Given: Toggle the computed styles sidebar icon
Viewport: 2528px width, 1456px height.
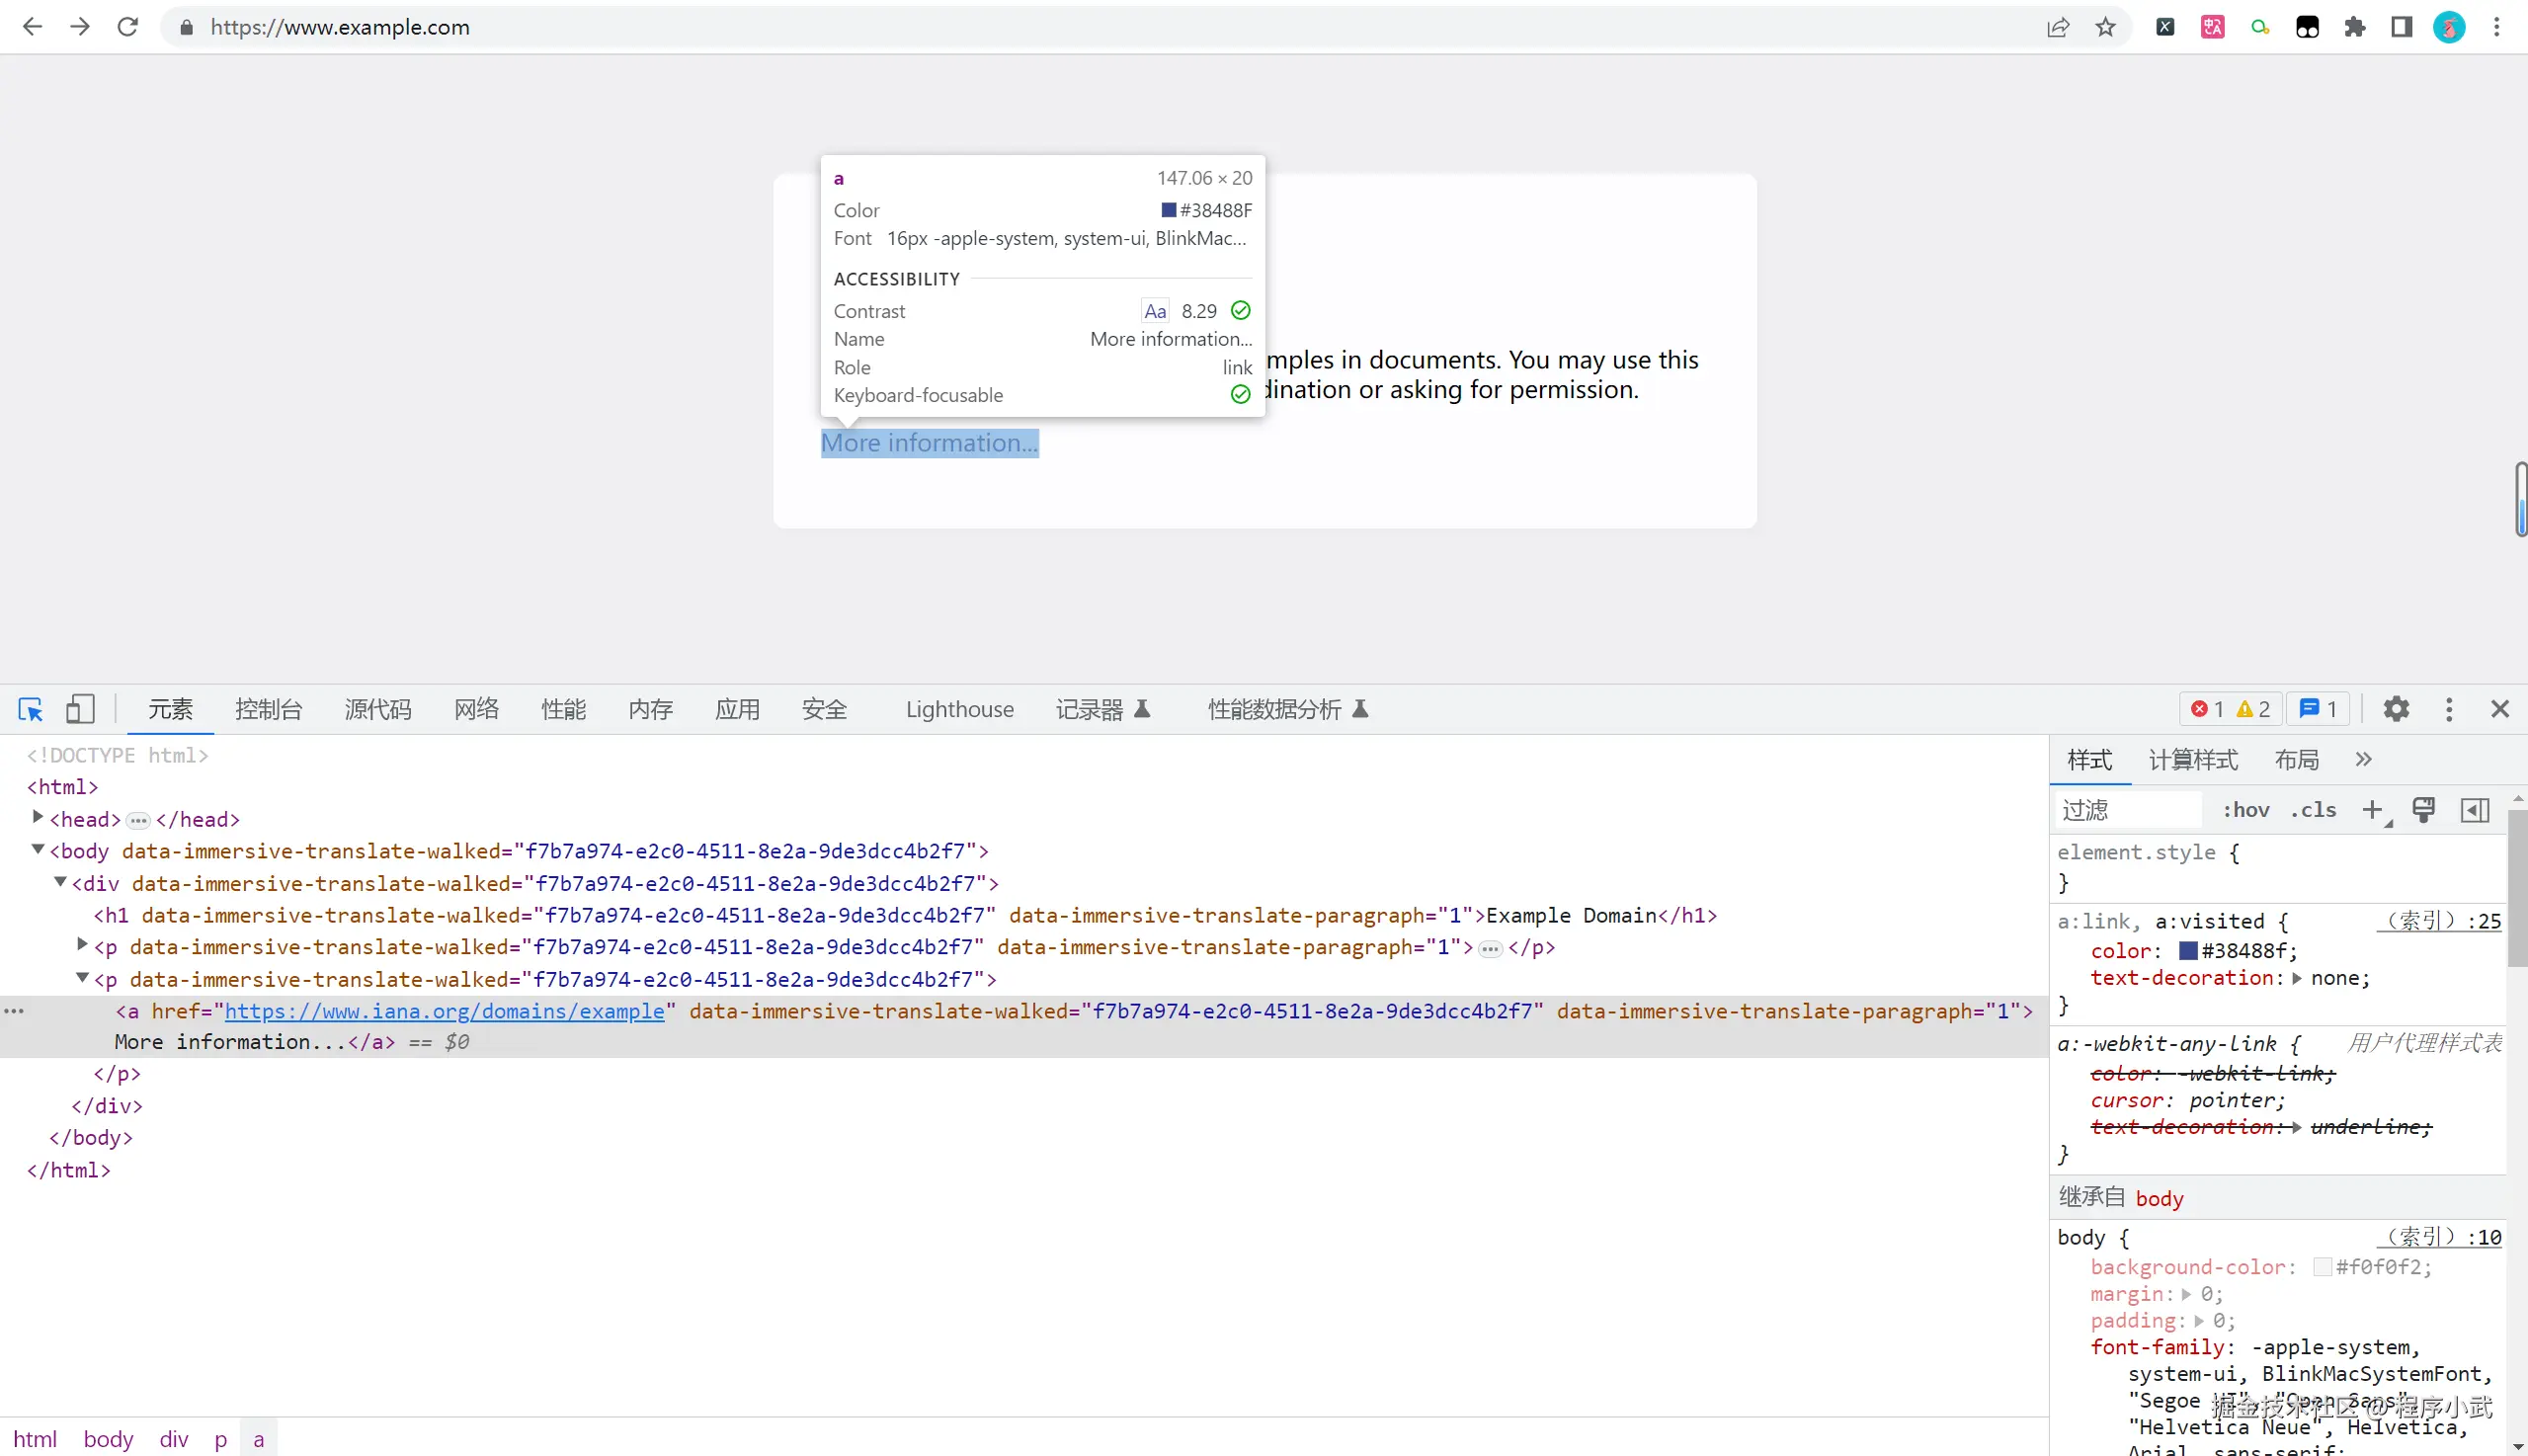Looking at the screenshot, I should (2475, 810).
